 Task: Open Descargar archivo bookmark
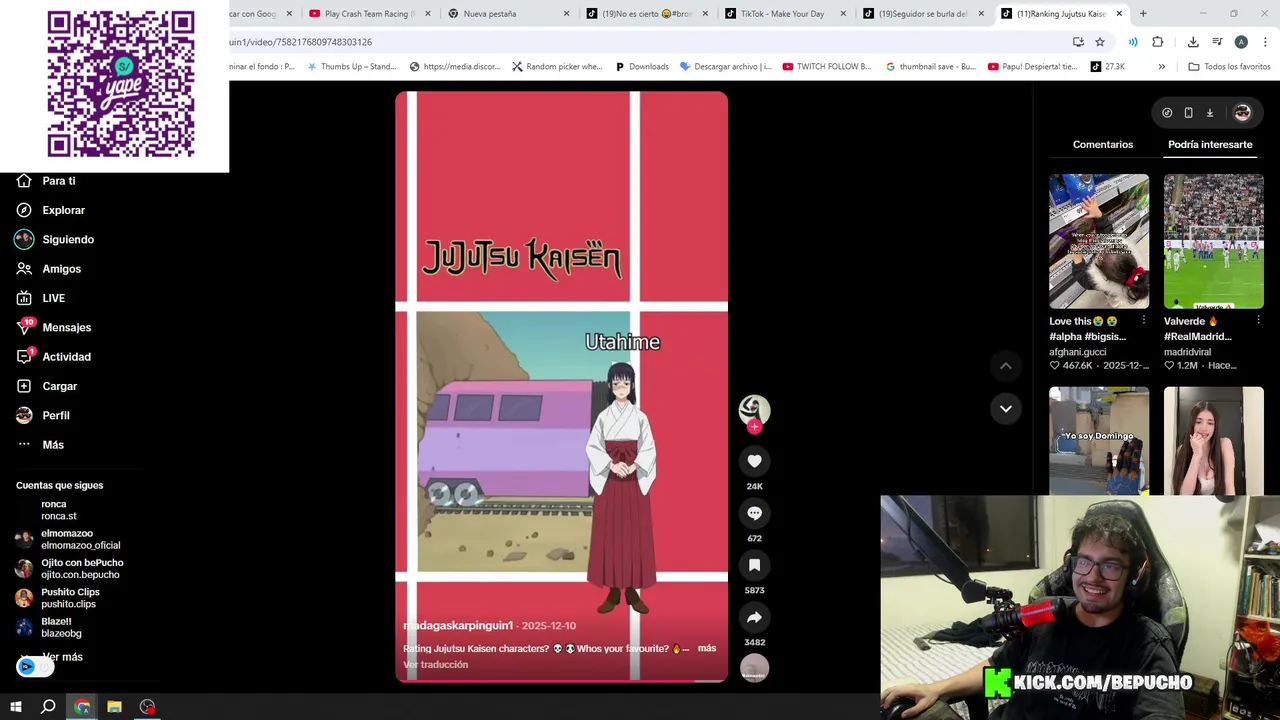[x=725, y=66]
